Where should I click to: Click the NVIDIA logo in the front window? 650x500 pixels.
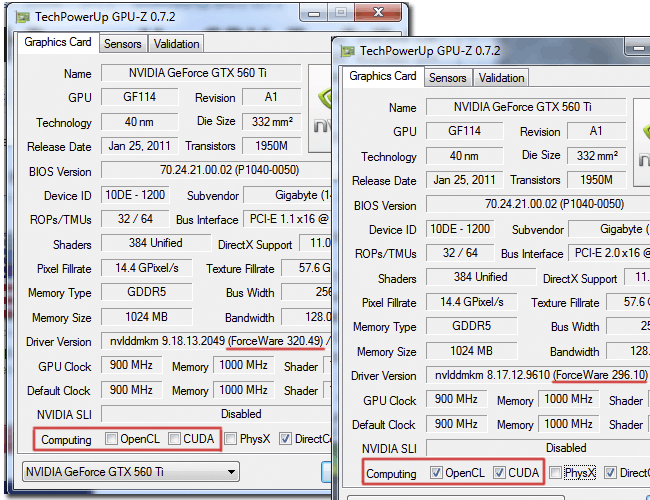[x=642, y=143]
